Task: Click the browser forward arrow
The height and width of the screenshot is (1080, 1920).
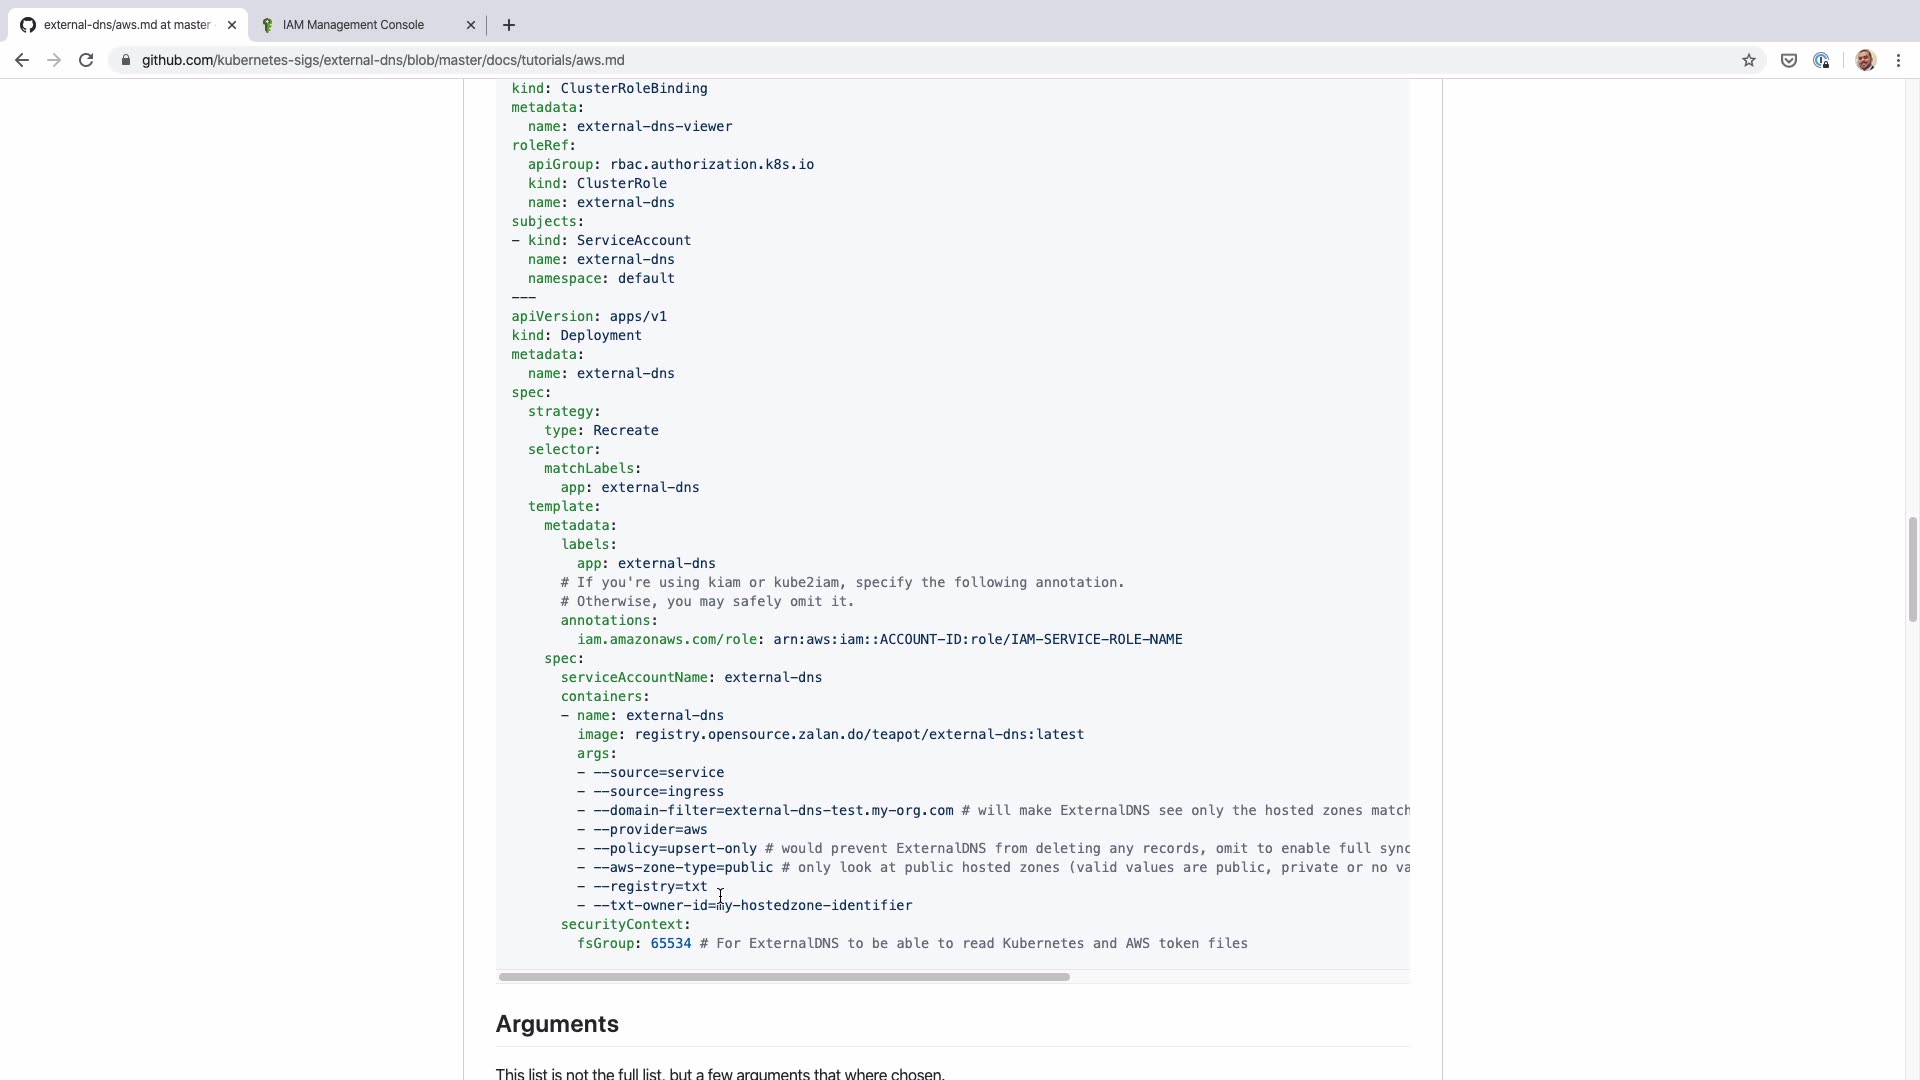Action: pos(54,60)
